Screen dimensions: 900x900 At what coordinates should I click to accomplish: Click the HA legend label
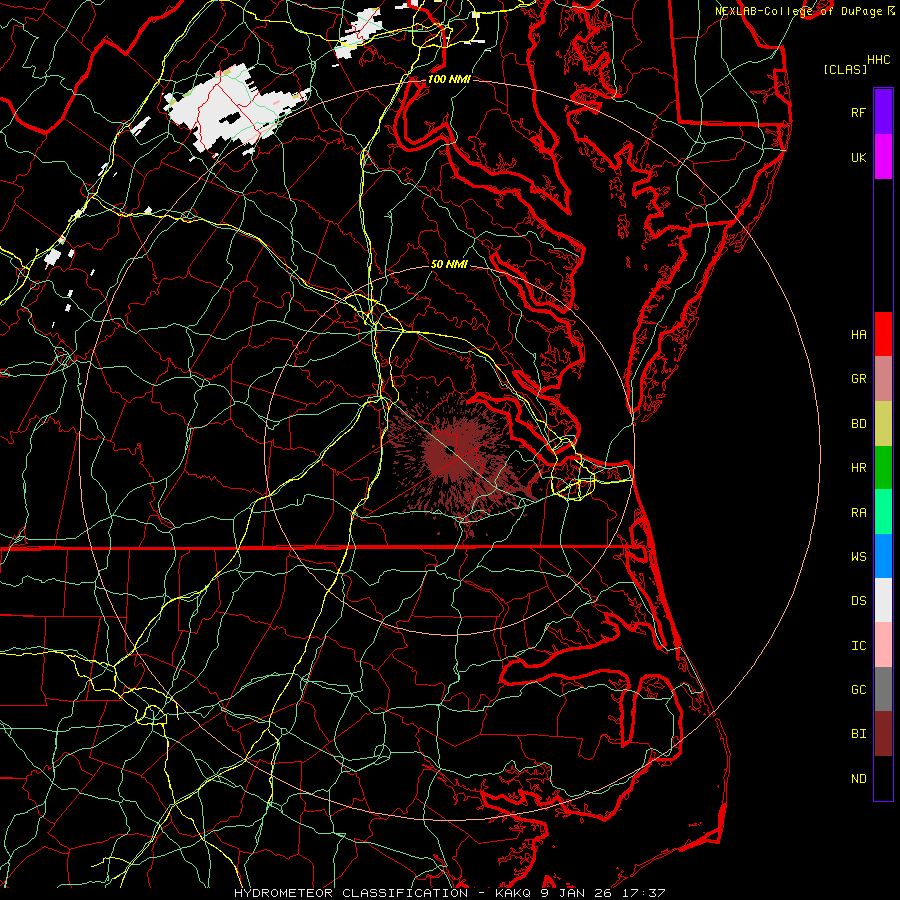pyautogui.click(x=859, y=335)
